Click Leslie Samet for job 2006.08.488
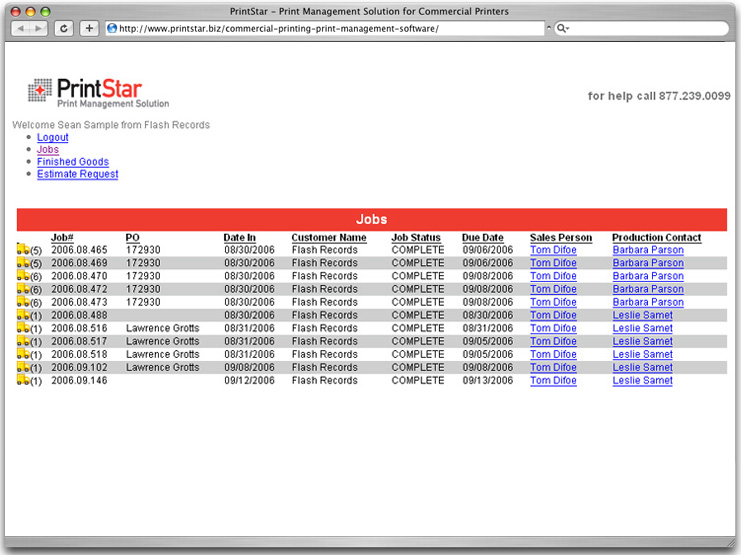The height and width of the screenshot is (555, 741). click(643, 315)
